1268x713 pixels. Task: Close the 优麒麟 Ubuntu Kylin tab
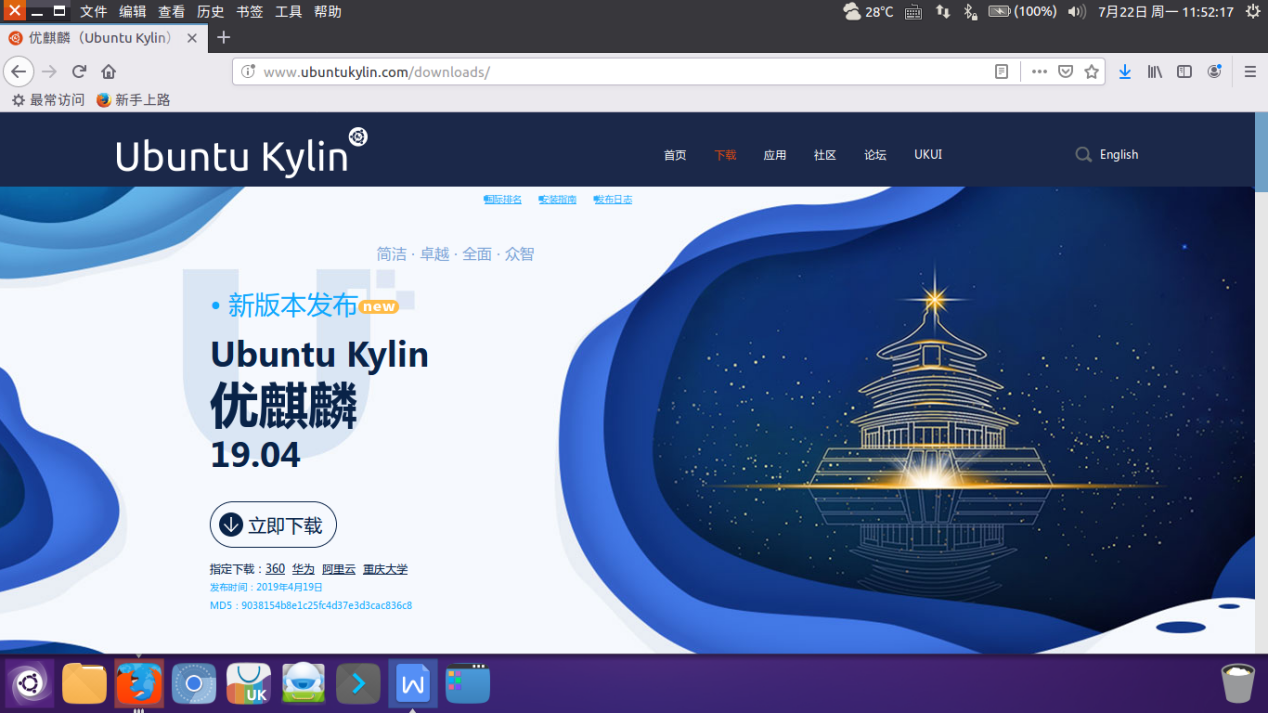pos(192,38)
